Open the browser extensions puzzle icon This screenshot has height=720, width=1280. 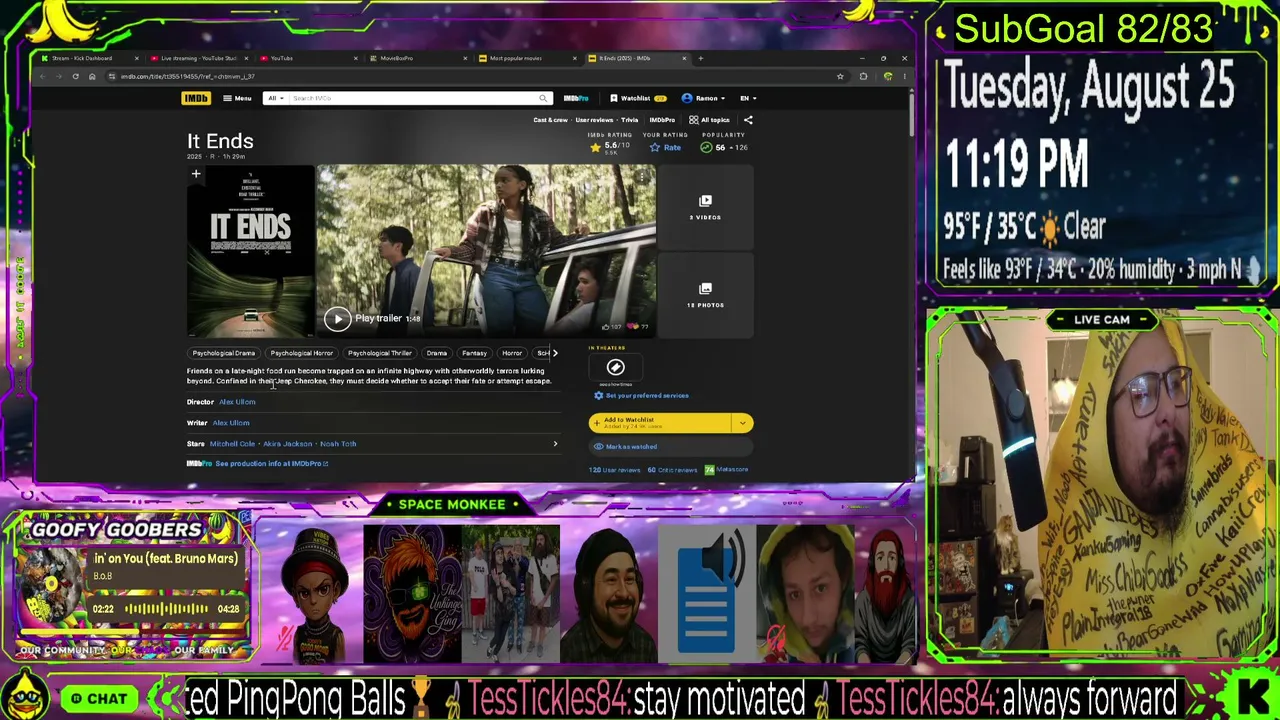pyautogui.click(x=863, y=76)
